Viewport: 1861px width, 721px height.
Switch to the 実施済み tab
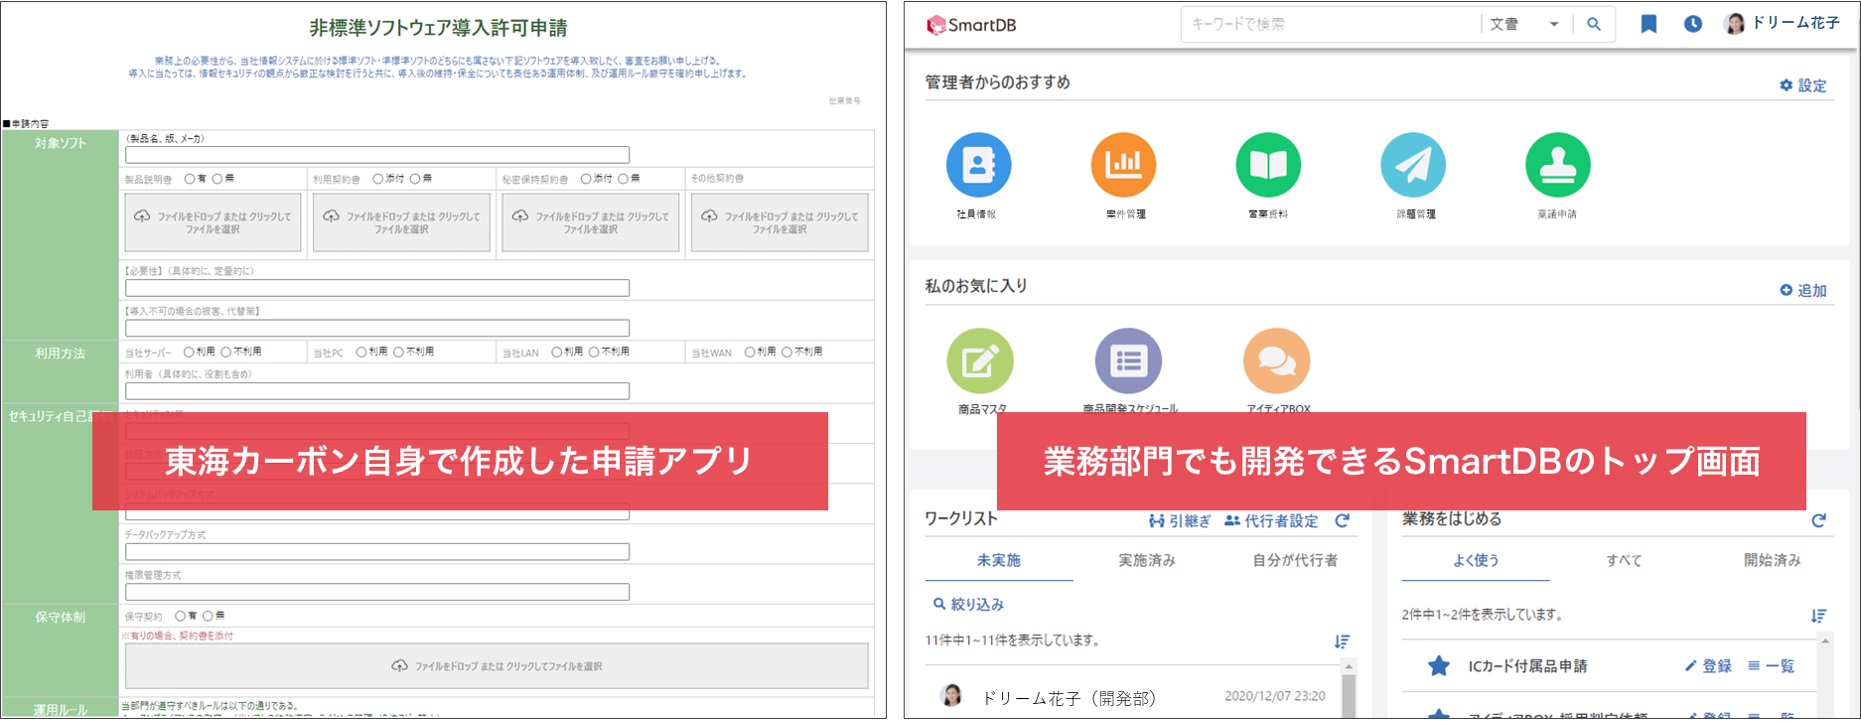pyautogui.click(x=1146, y=560)
